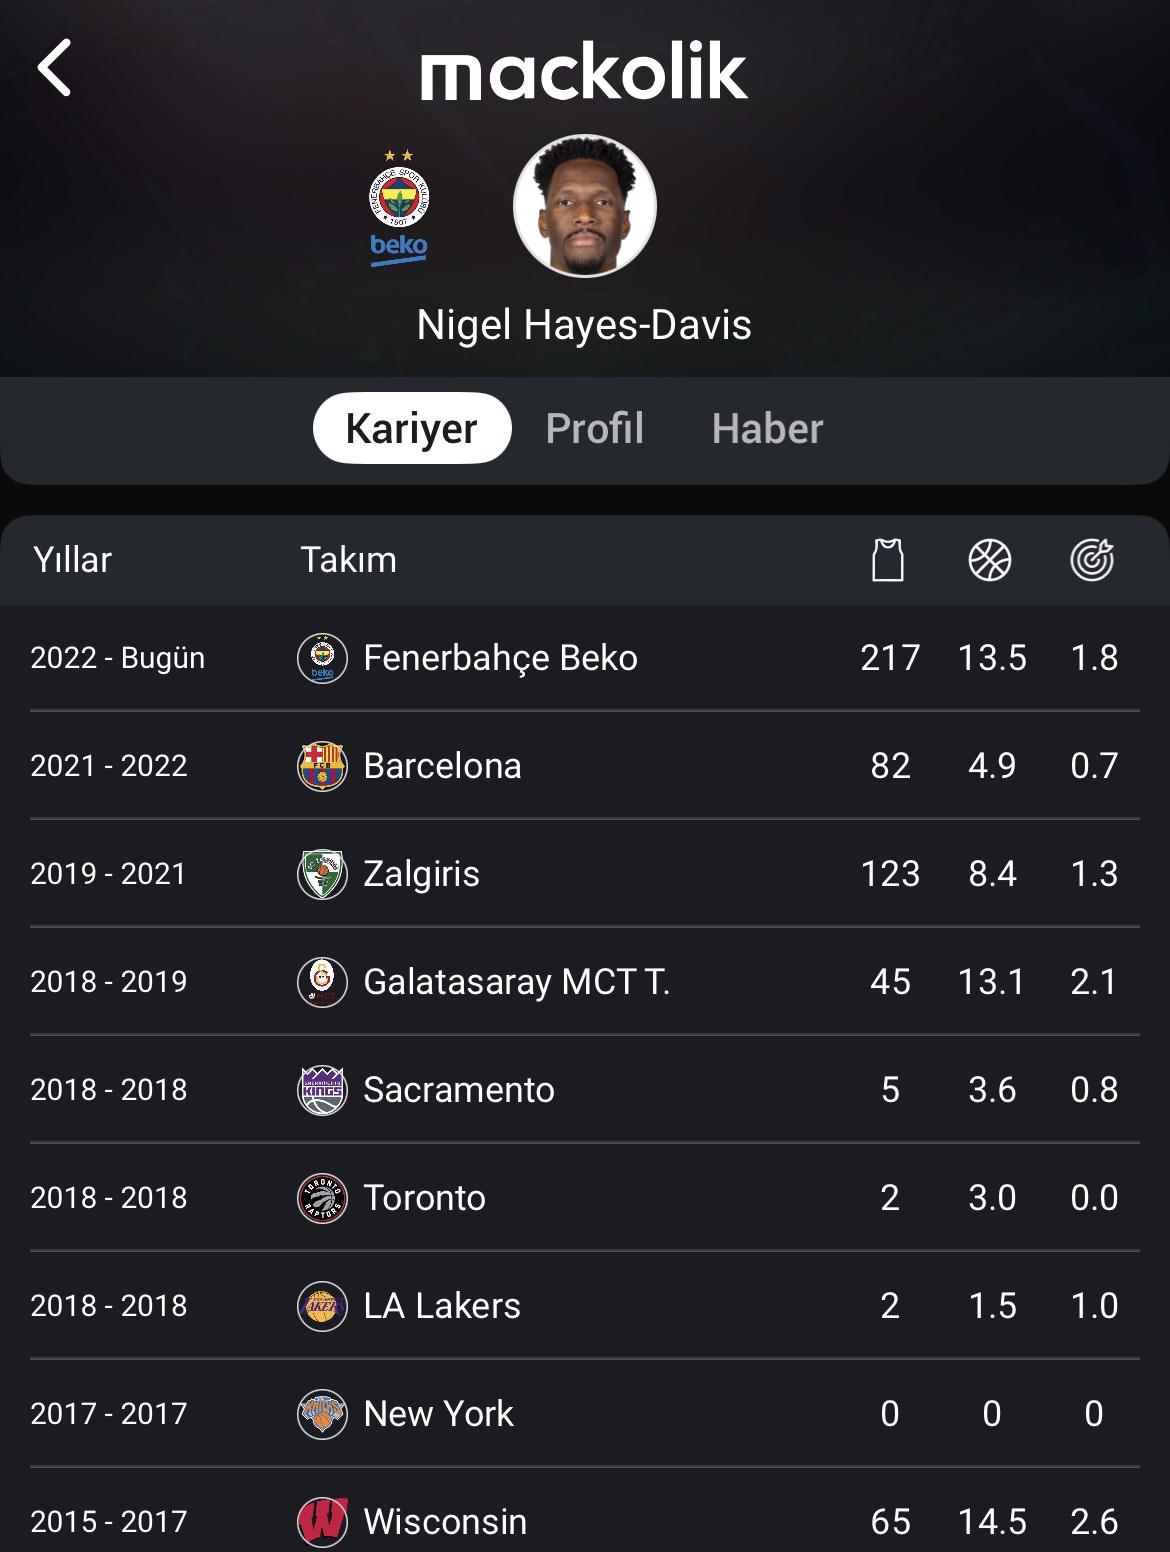1170x1552 pixels.
Task: Tap the back arrow icon
Action: click(x=54, y=68)
